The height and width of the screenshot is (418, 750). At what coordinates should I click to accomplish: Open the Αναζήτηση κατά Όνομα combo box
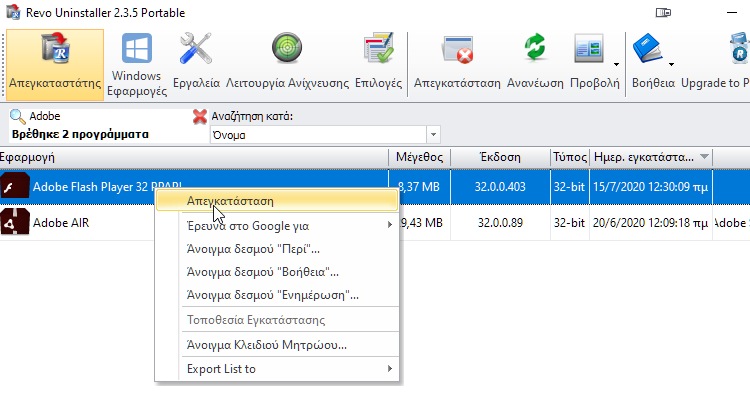(x=325, y=135)
